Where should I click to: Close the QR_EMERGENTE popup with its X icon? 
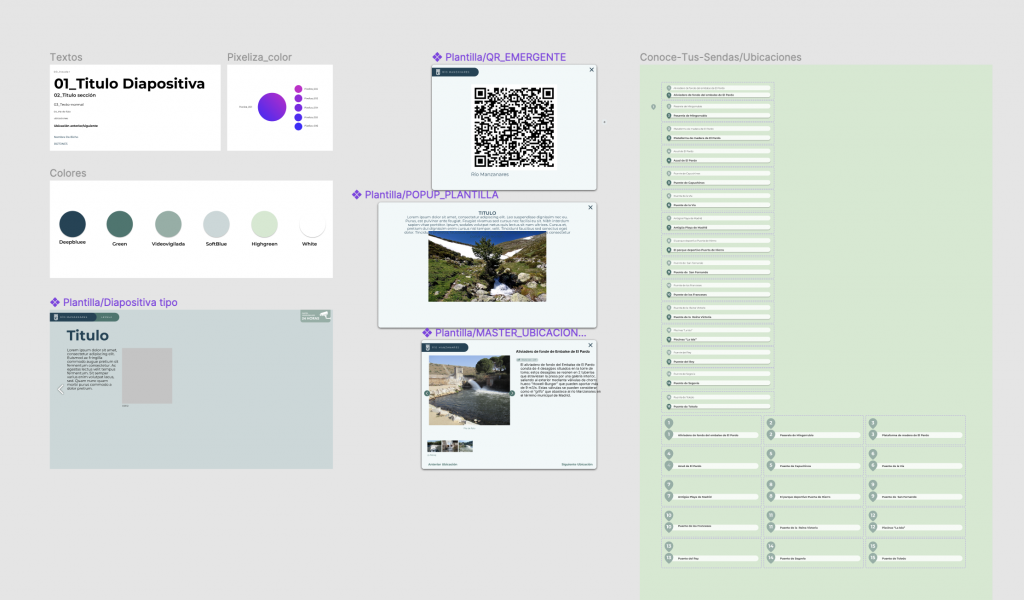click(x=591, y=70)
